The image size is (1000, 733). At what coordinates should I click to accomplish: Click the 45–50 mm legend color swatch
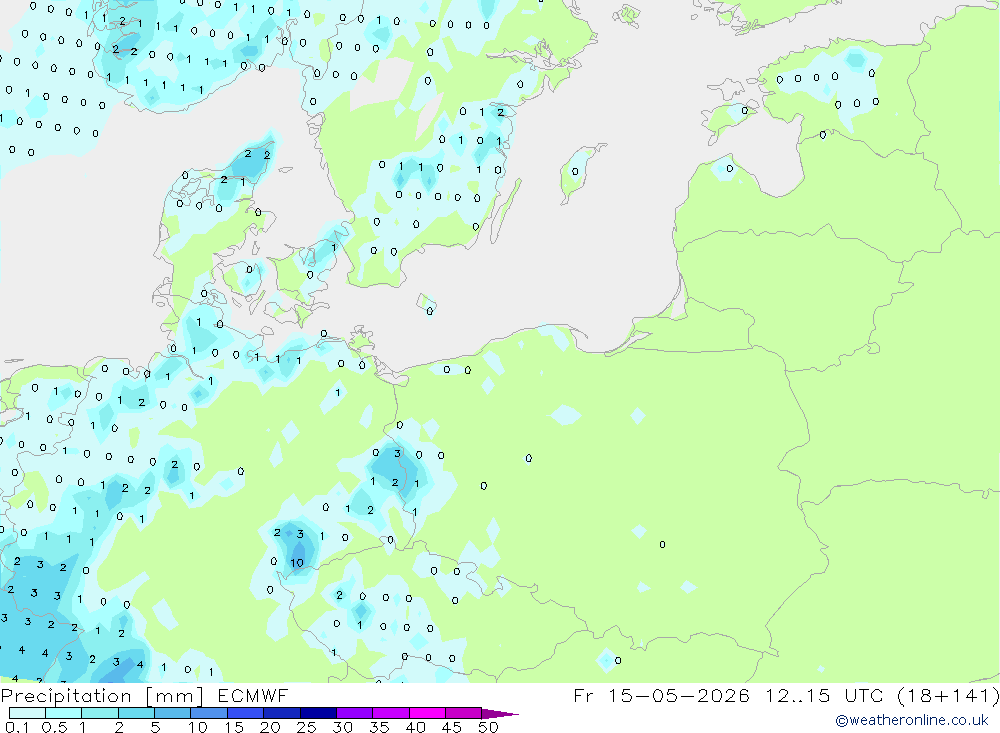coord(464,713)
